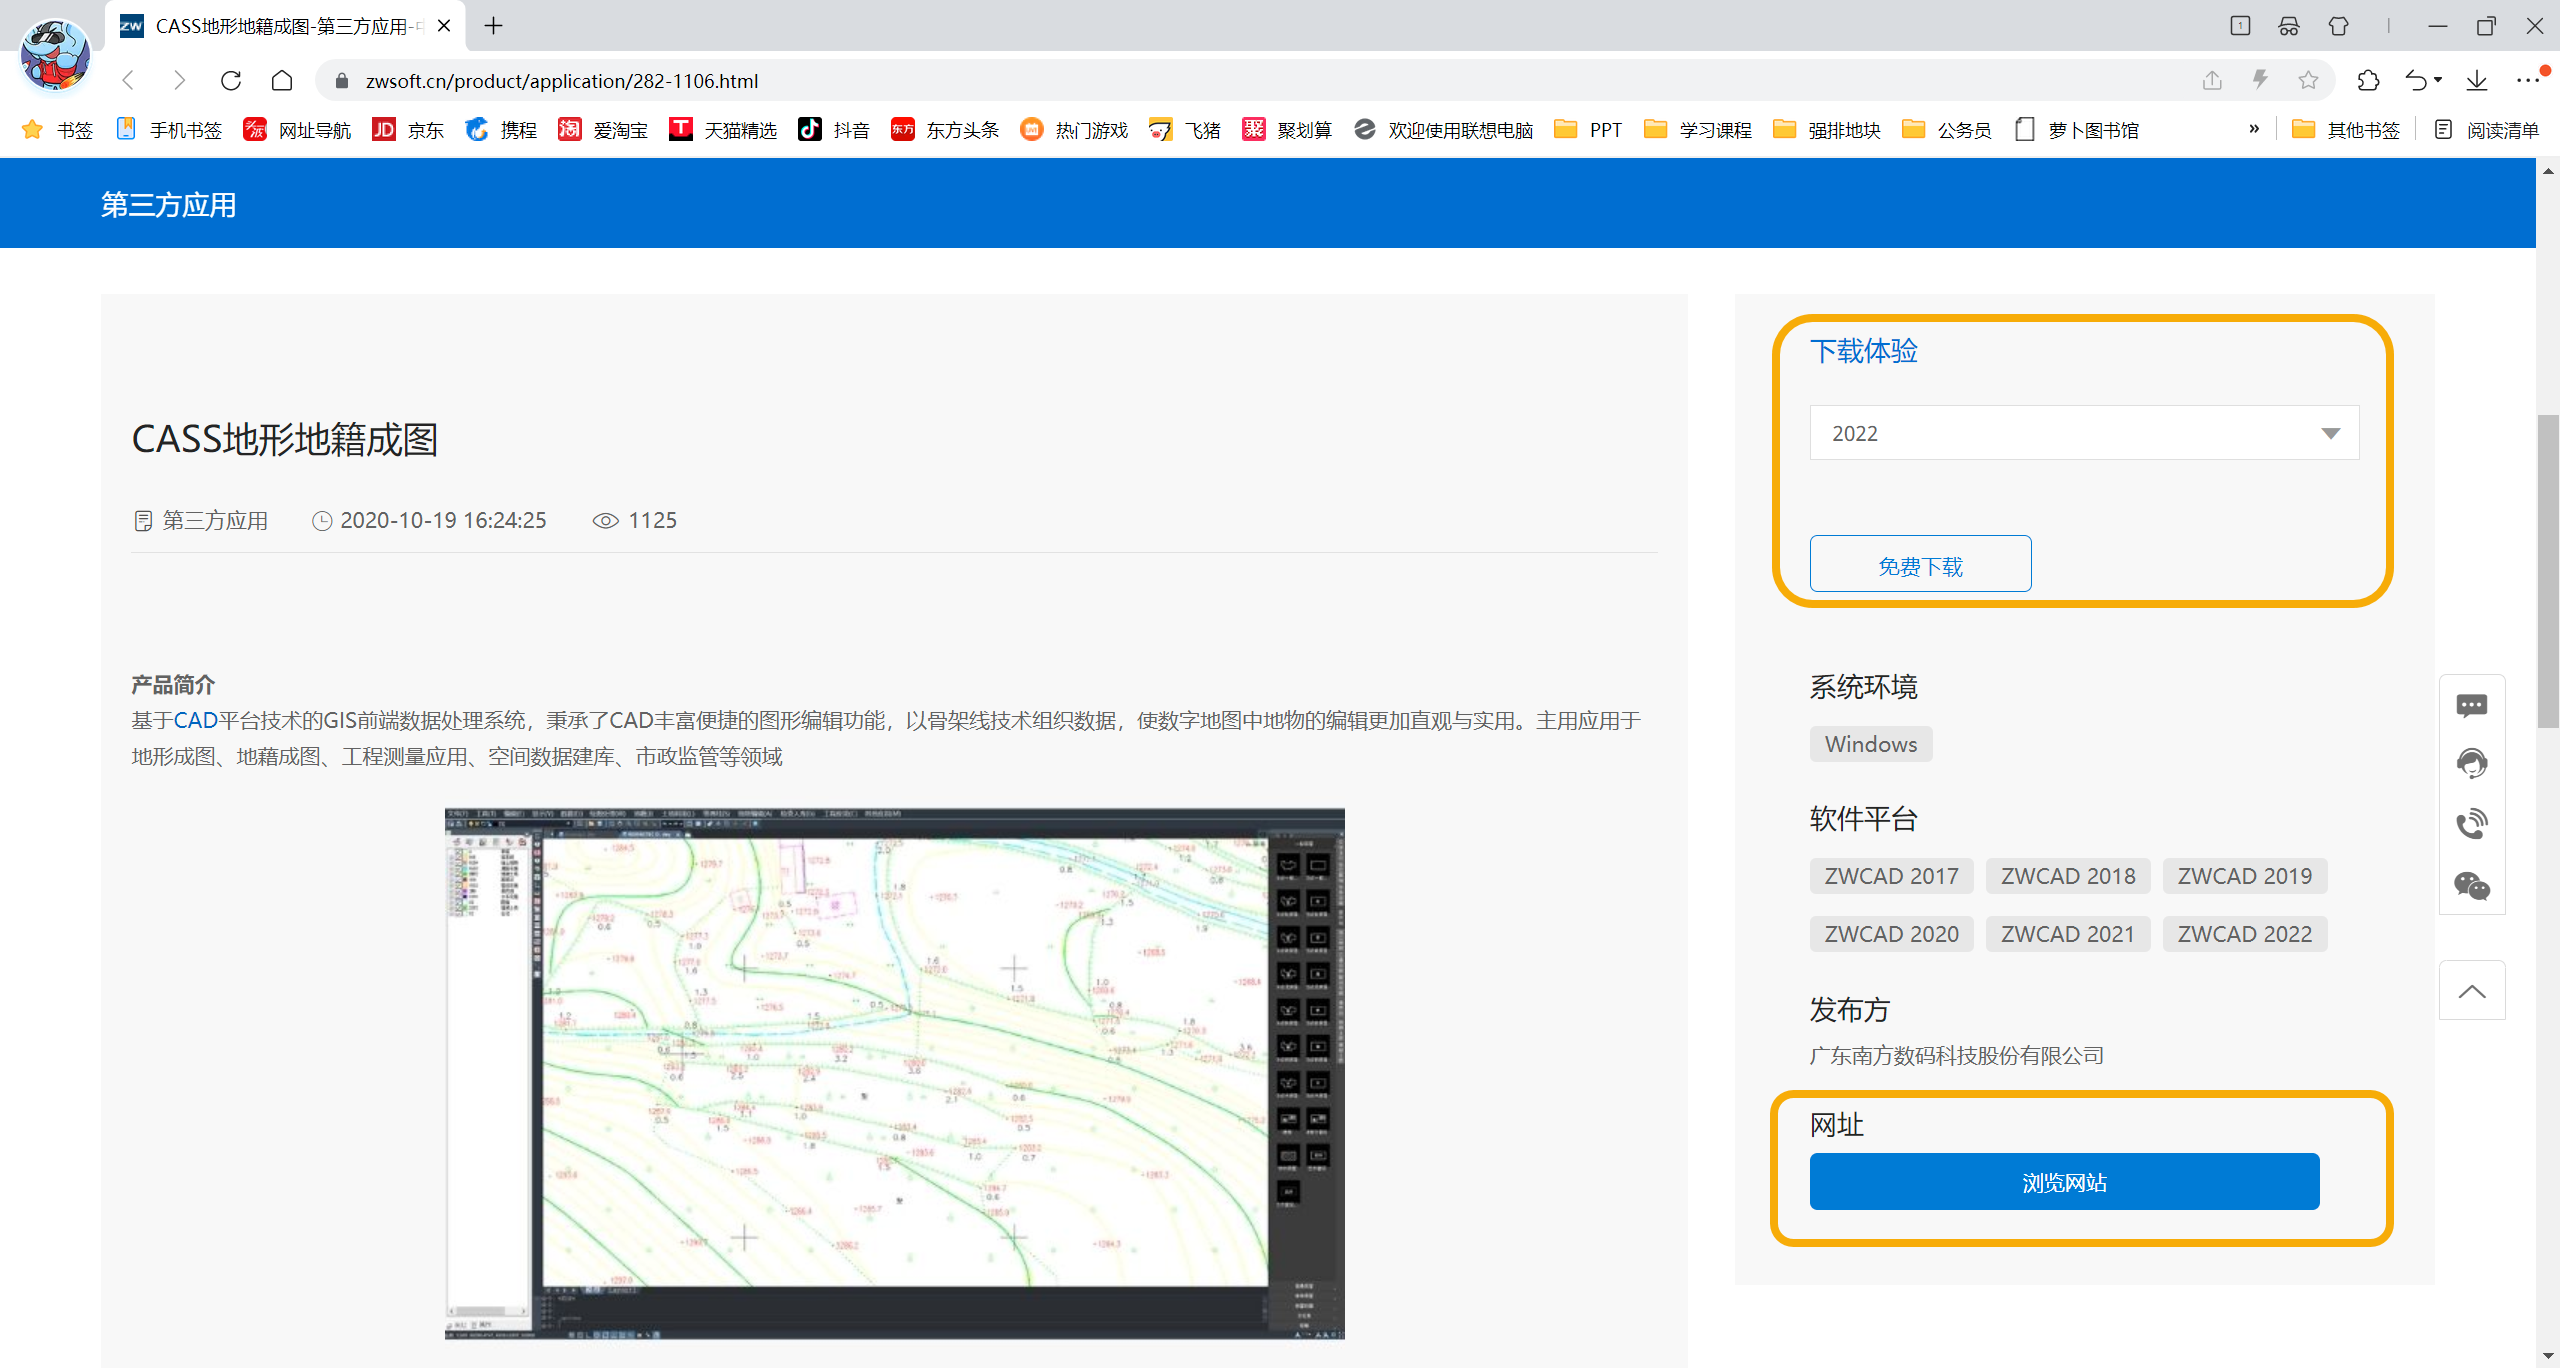Close the CASS地形地籍成图 tab
This screenshot has height=1368, width=2560.
point(444,26)
